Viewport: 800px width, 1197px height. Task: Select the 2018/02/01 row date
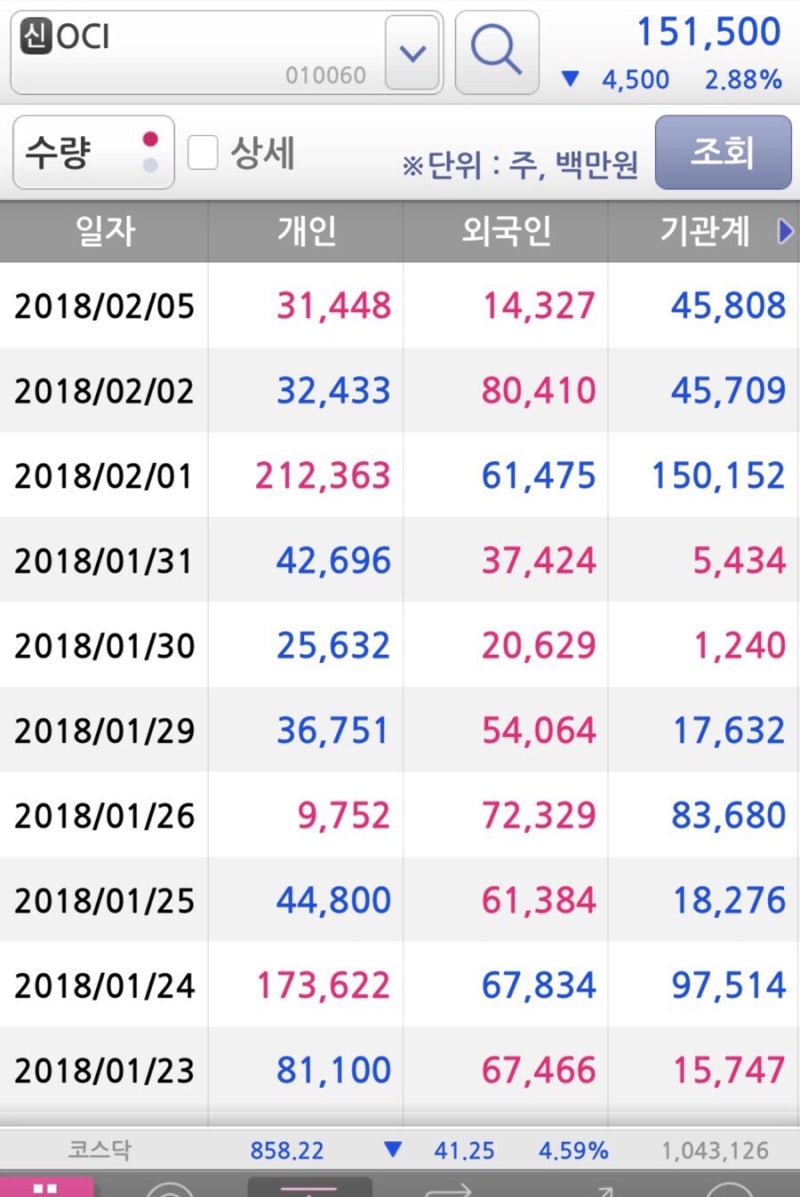[104, 475]
